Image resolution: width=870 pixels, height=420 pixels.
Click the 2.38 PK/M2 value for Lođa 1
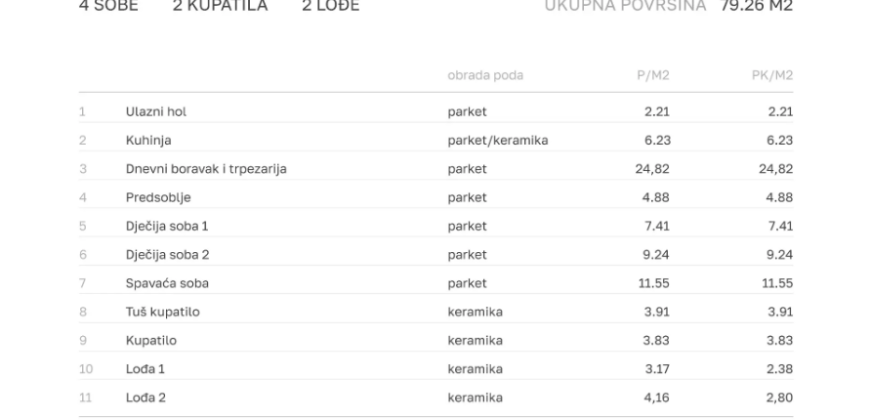pos(780,369)
